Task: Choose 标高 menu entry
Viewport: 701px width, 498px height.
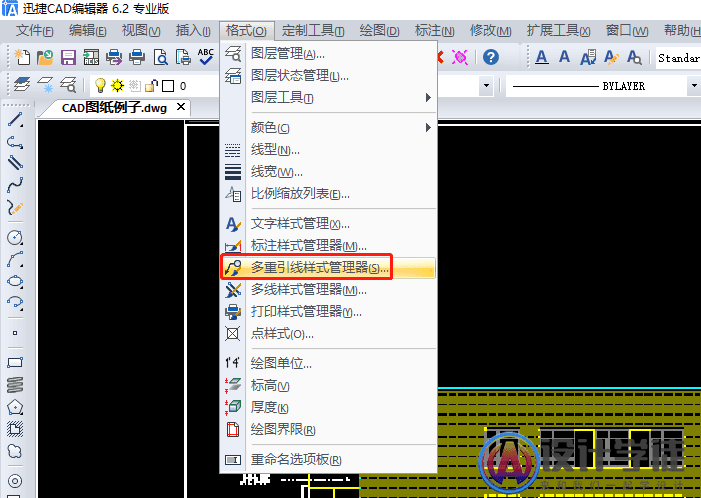Action: 328,385
